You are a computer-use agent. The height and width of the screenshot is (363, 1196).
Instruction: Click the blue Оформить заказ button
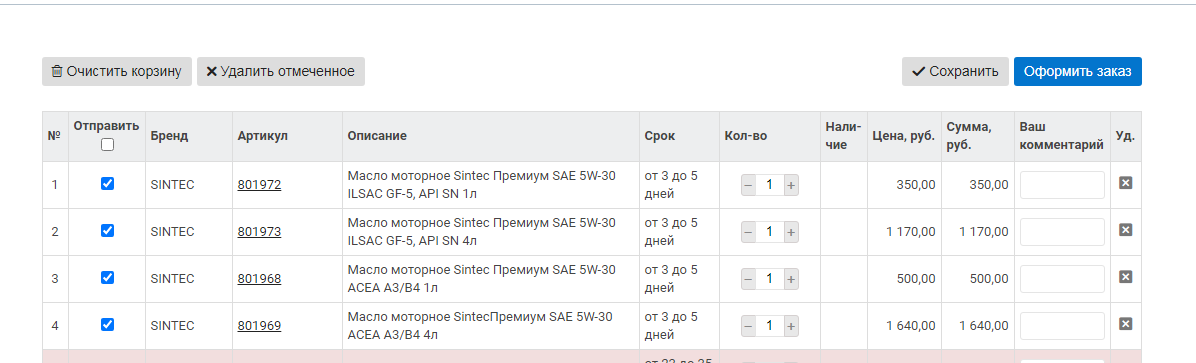pos(1077,72)
